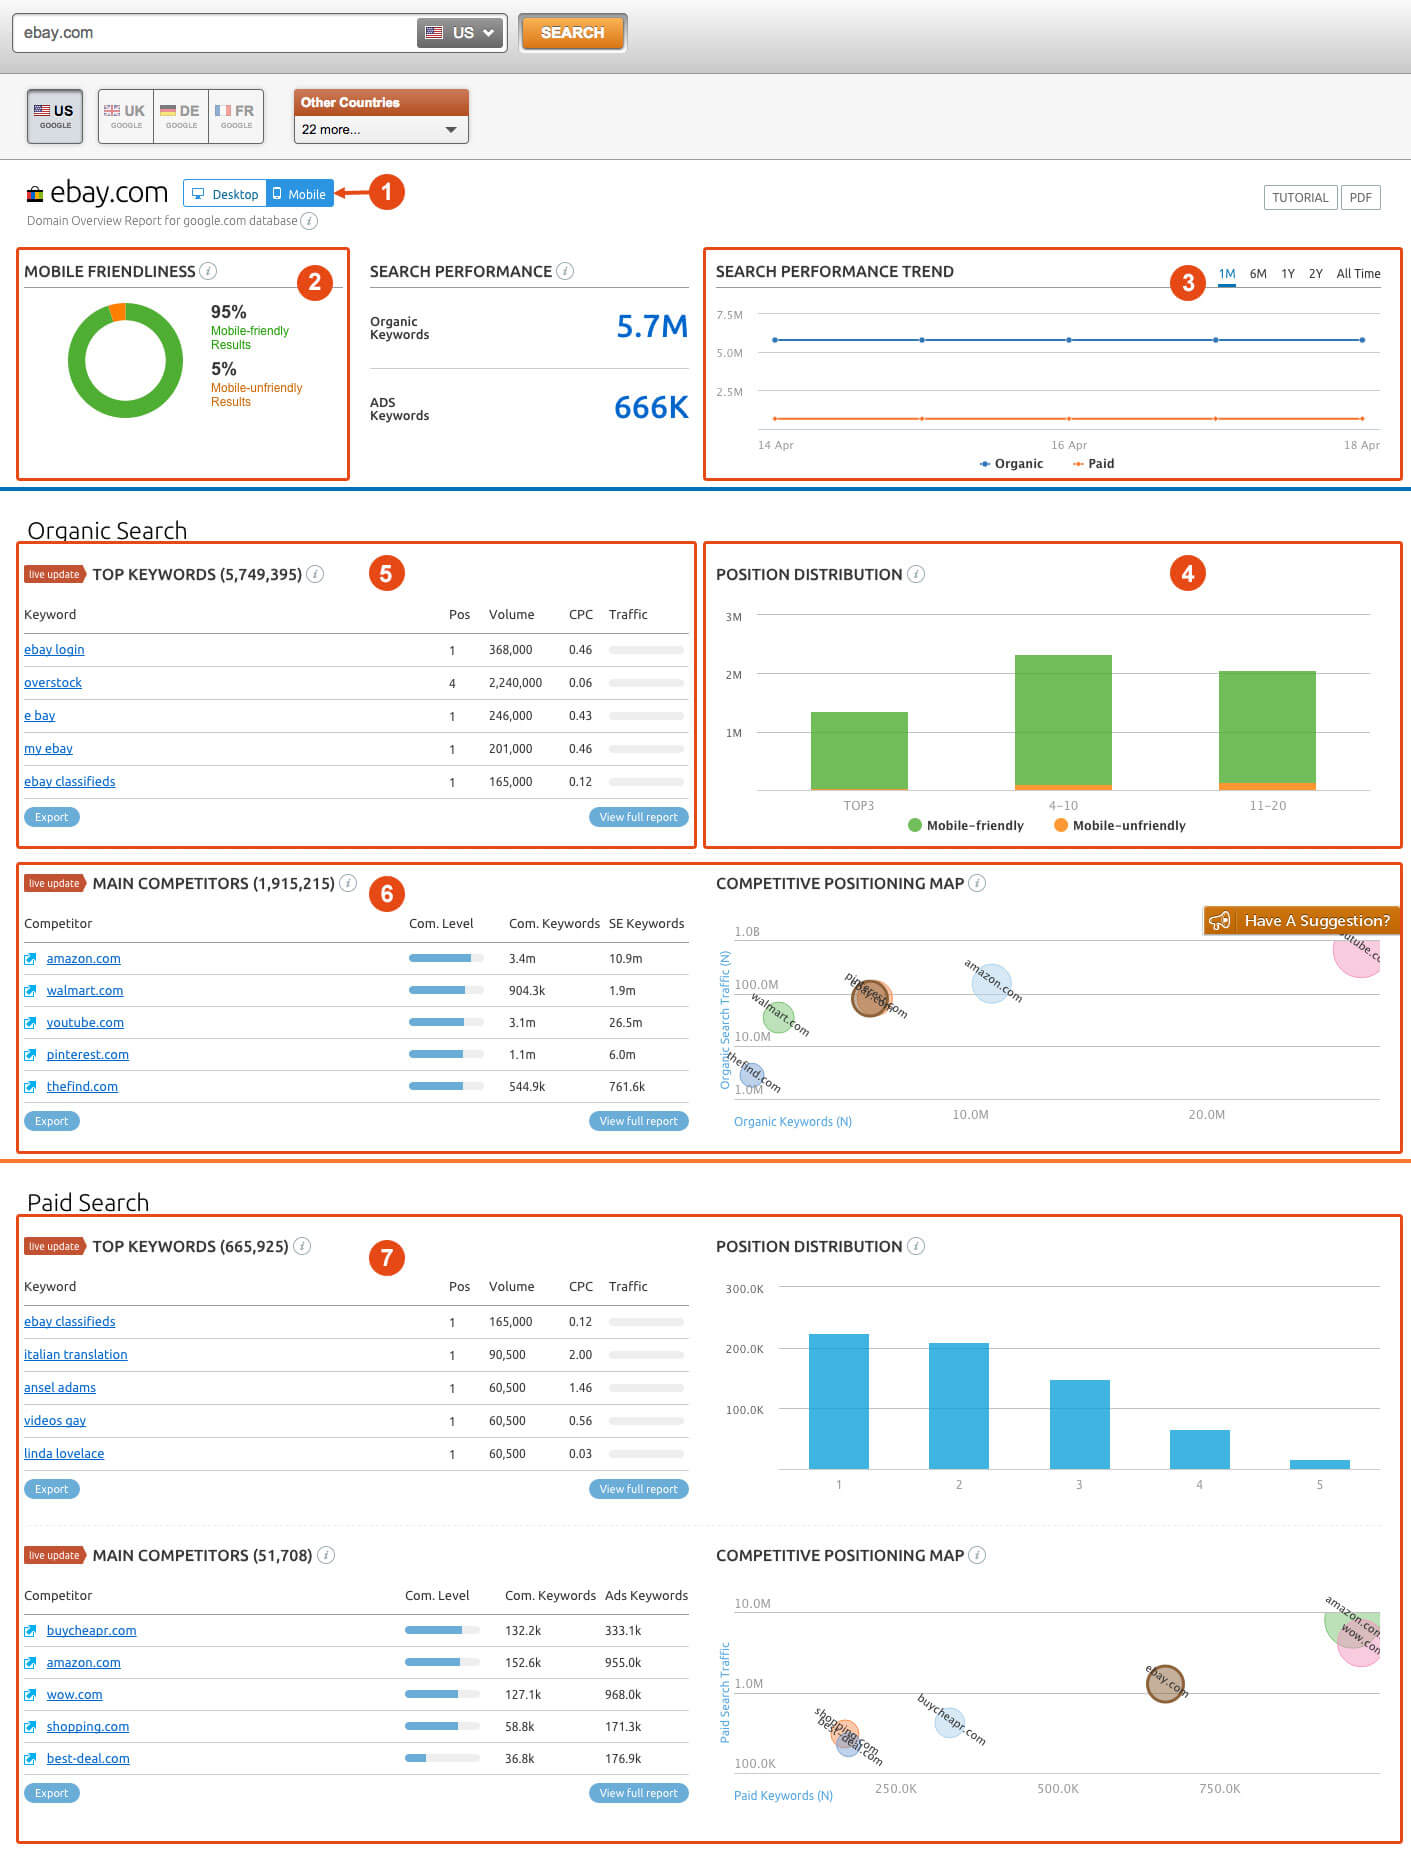This screenshot has width=1411, height=1864.
Task: Open external link icon for amazon.com competitor
Action: click(31, 959)
